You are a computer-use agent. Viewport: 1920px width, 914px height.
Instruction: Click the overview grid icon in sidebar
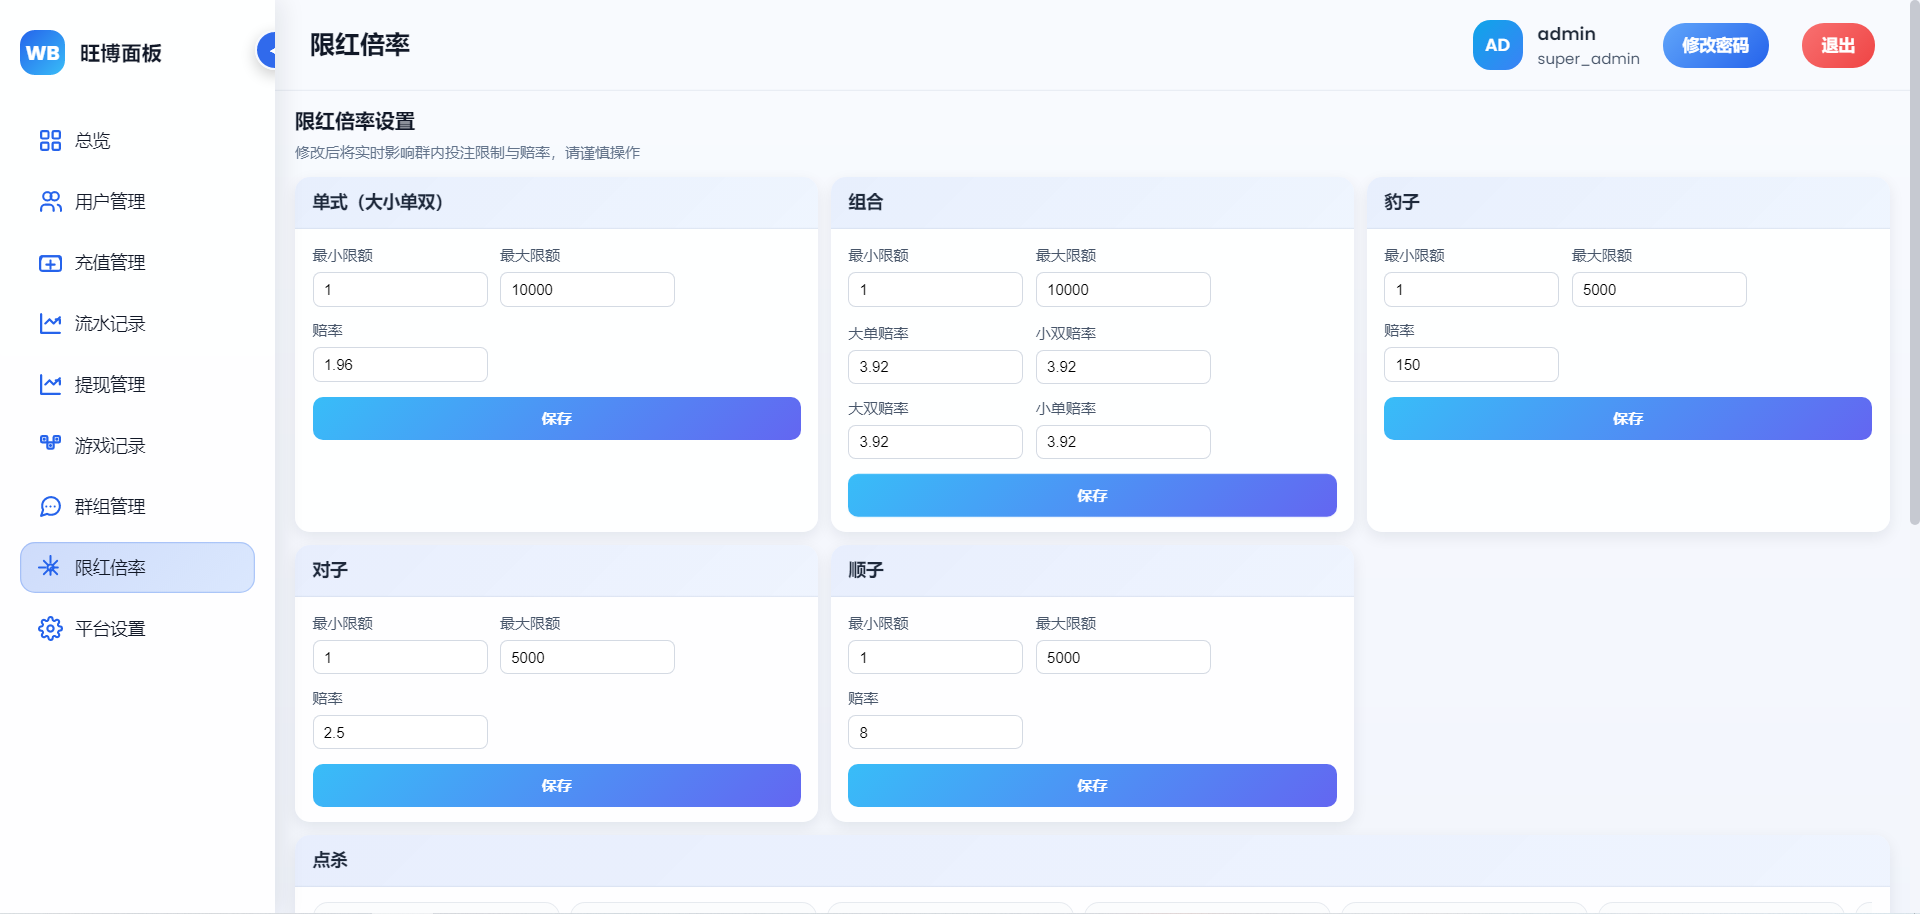click(x=50, y=141)
